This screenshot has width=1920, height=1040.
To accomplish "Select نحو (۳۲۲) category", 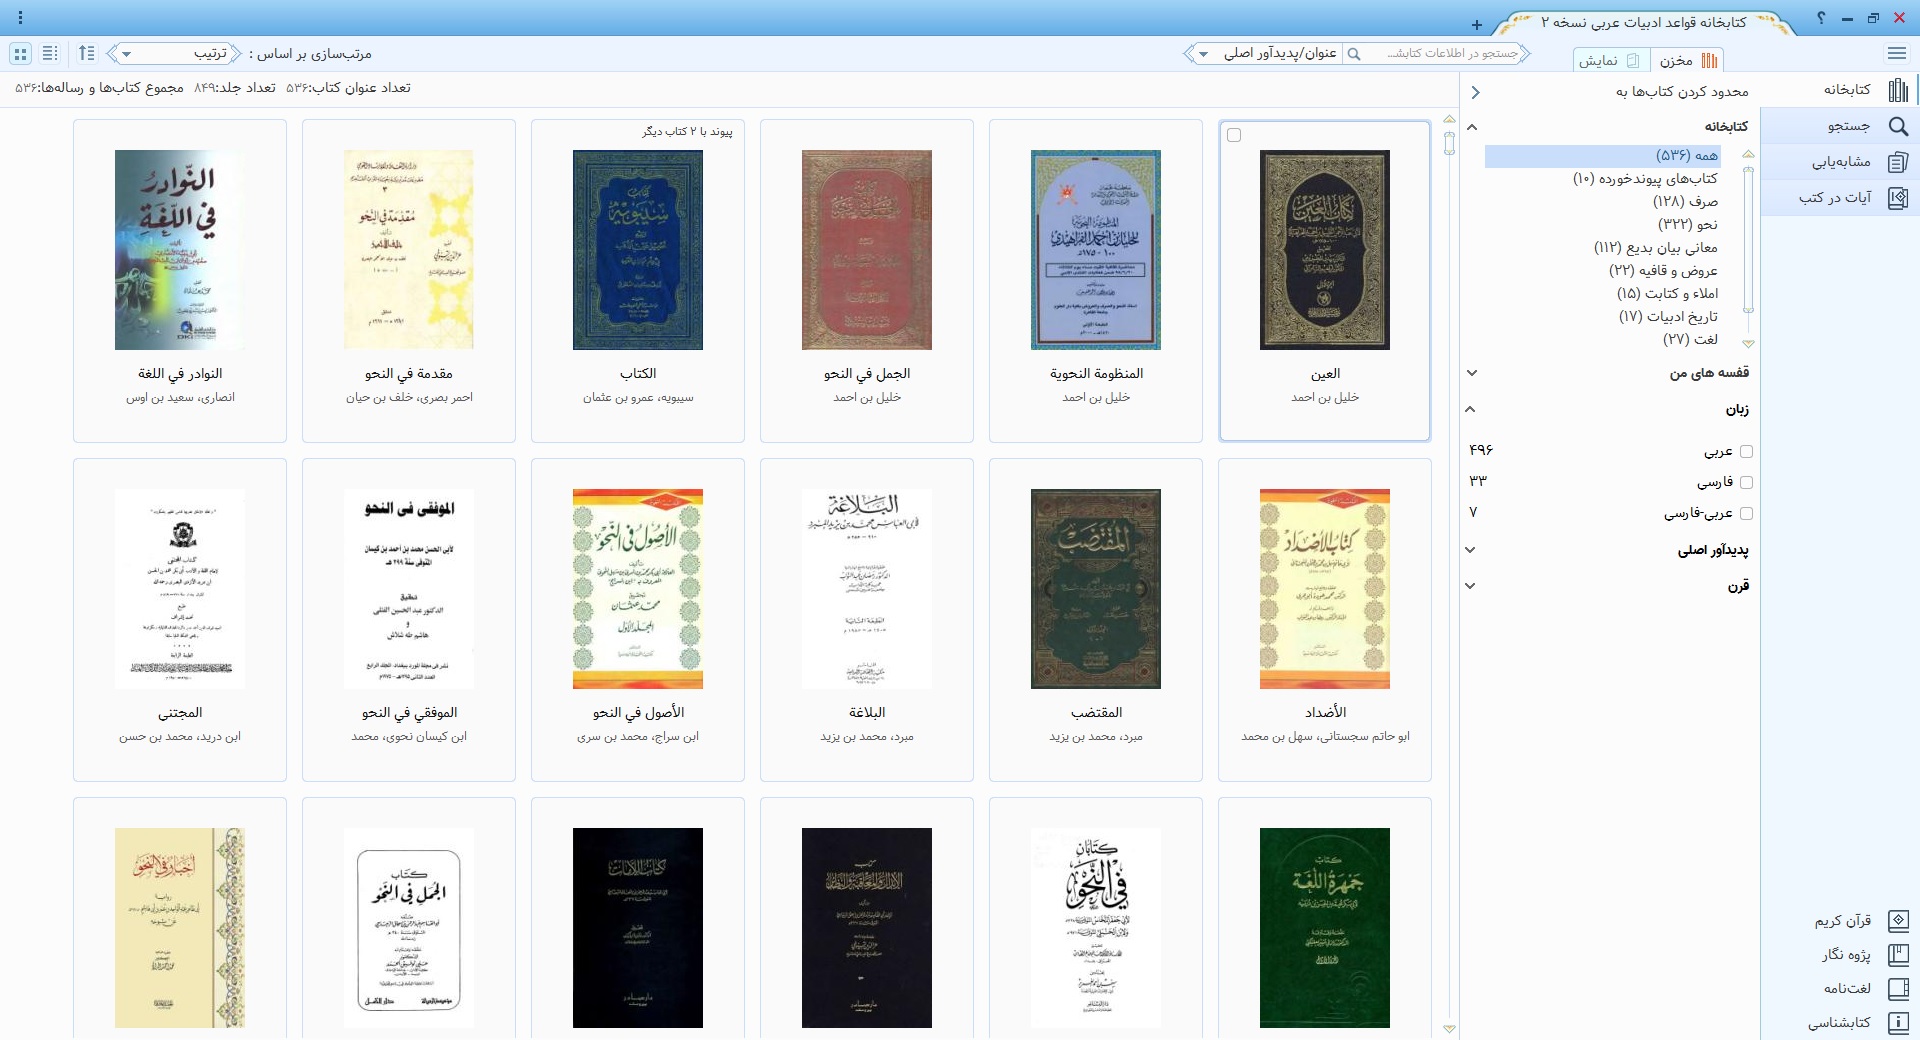I will pyautogui.click(x=1688, y=224).
